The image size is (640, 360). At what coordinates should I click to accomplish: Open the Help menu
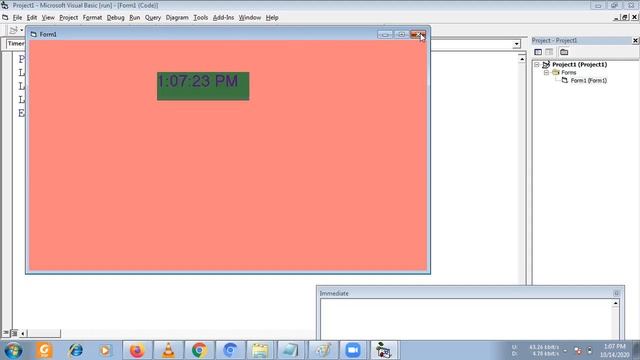coord(272,18)
